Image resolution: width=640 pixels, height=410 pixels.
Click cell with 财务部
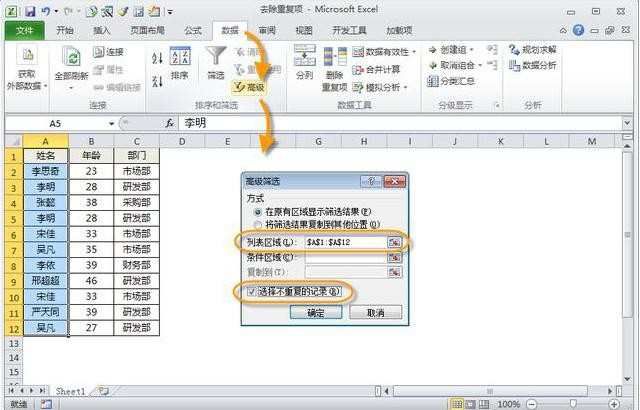137,265
